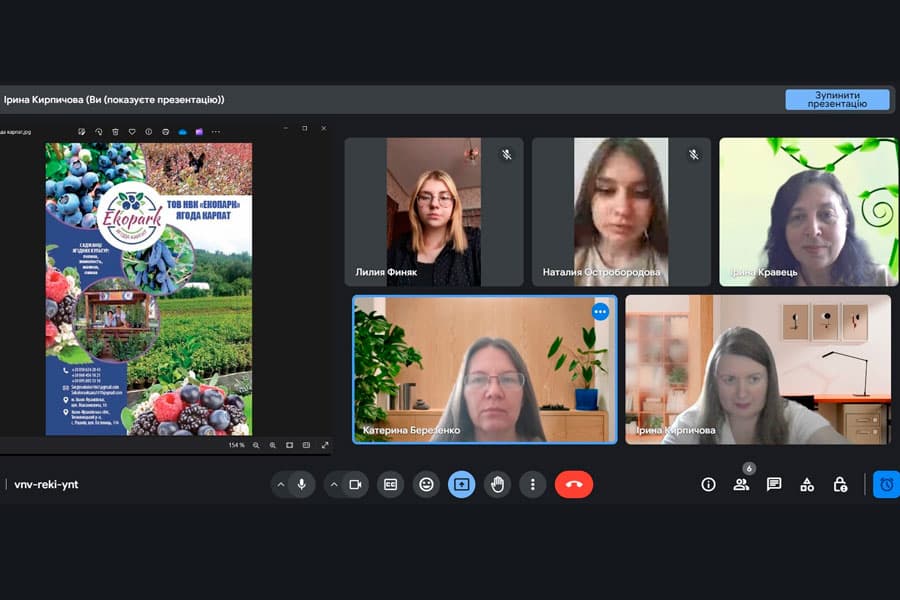
Task: Click the Ekopark flyer image
Action: tap(149, 289)
